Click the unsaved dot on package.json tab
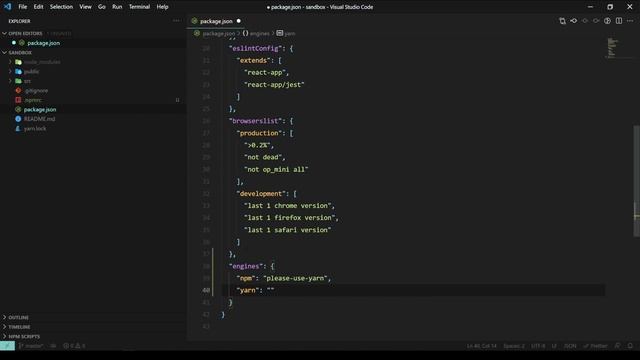This screenshot has width=640, height=360. coord(239,21)
